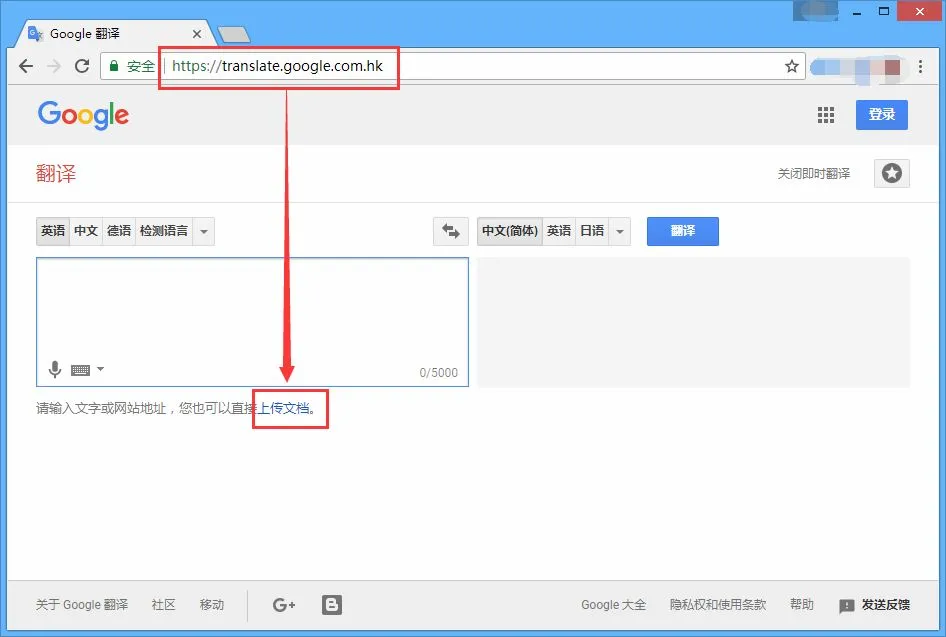Click into the source text box
Viewport: 946px width, 637px height.
coord(252,322)
